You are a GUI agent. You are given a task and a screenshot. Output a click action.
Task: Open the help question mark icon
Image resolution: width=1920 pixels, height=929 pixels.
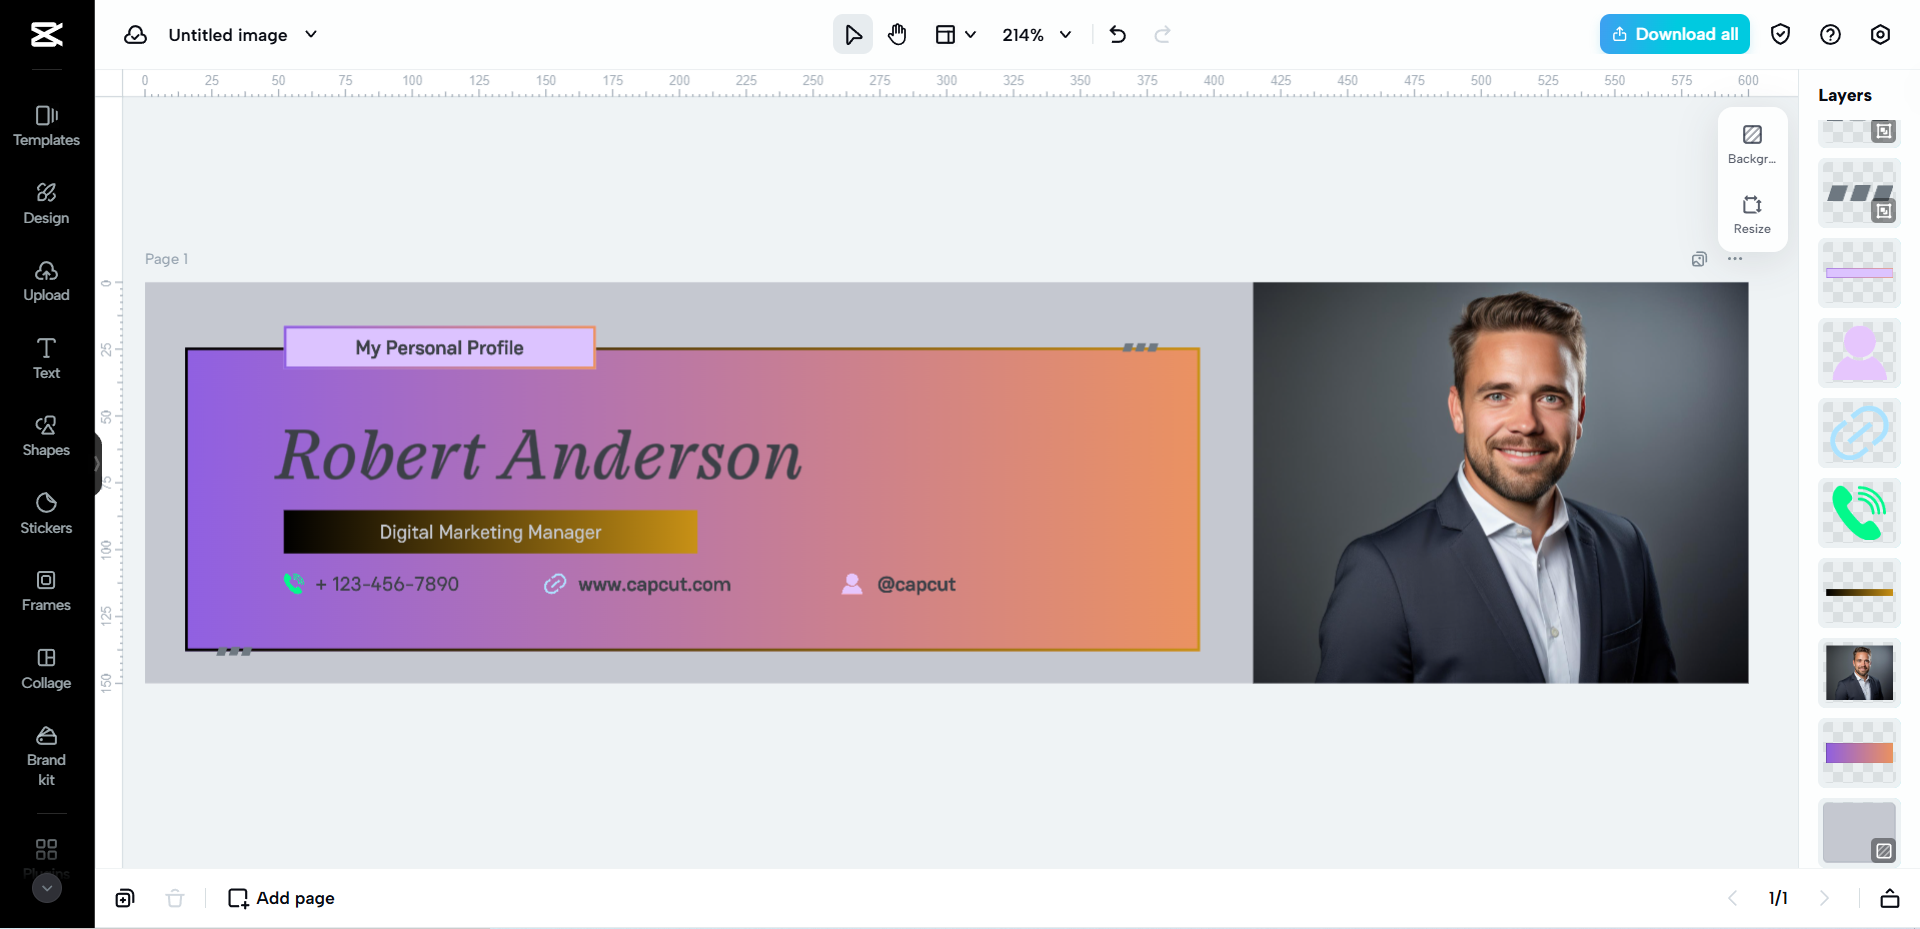(x=1830, y=35)
